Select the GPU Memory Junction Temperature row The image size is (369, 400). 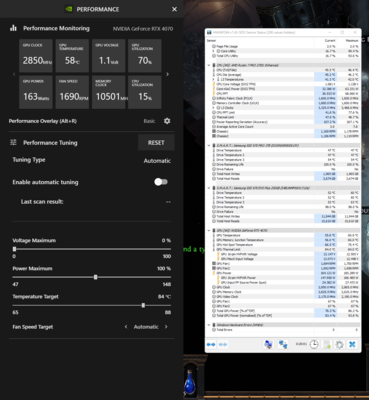coord(283,240)
